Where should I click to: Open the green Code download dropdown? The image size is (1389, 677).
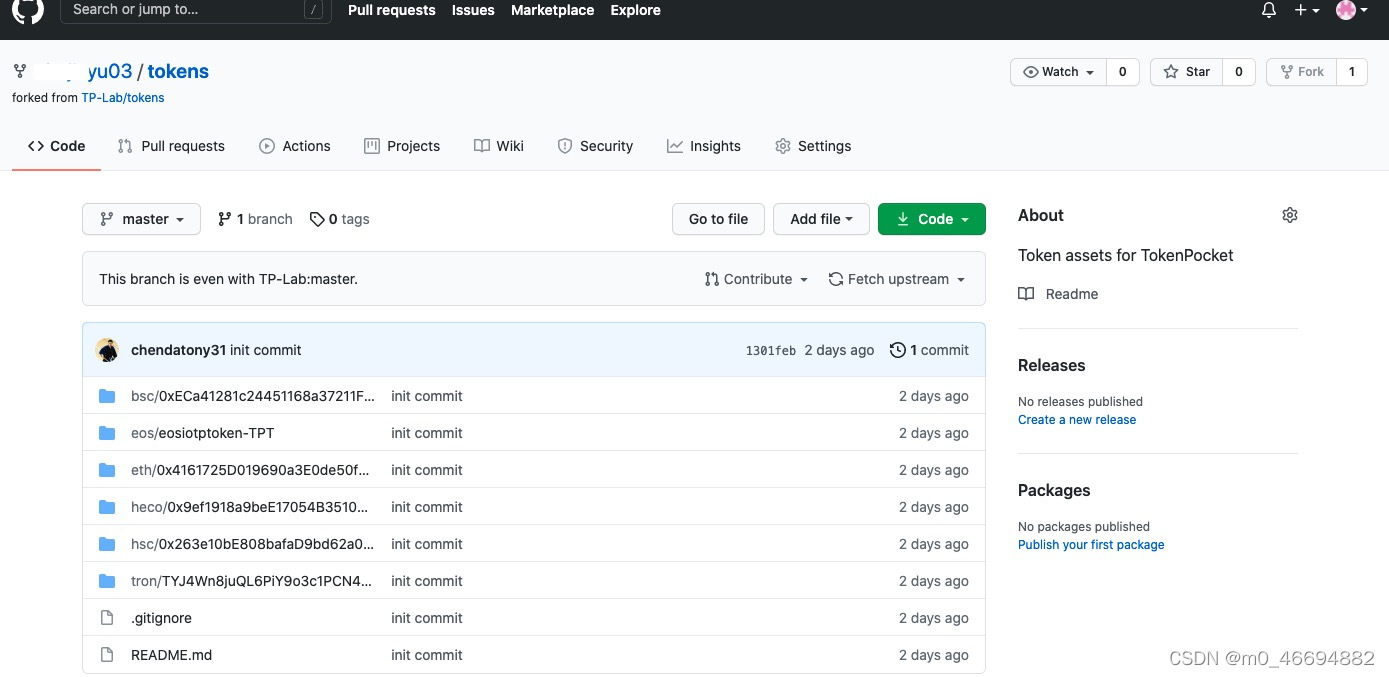pos(932,219)
